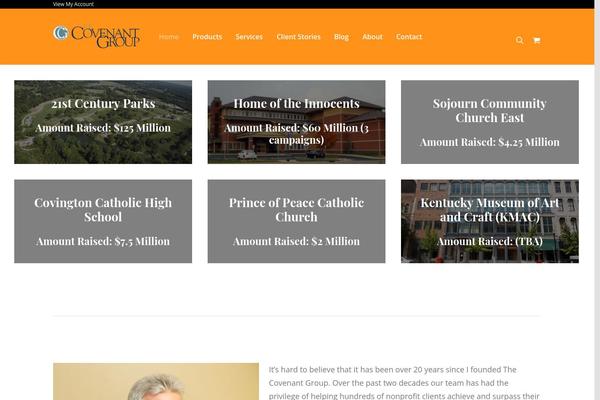Click the search magnifier icon
This screenshot has height=400, width=600.
click(519, 40)
